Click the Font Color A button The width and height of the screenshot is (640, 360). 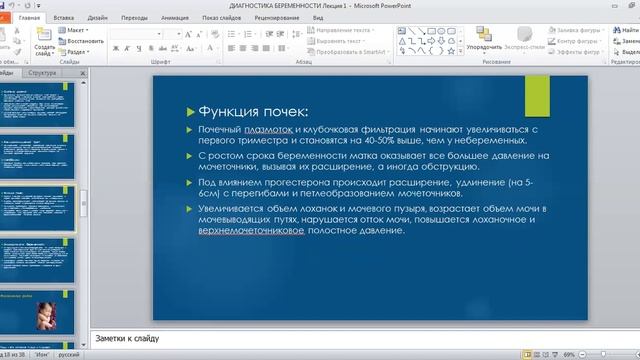tap(210, 48)
